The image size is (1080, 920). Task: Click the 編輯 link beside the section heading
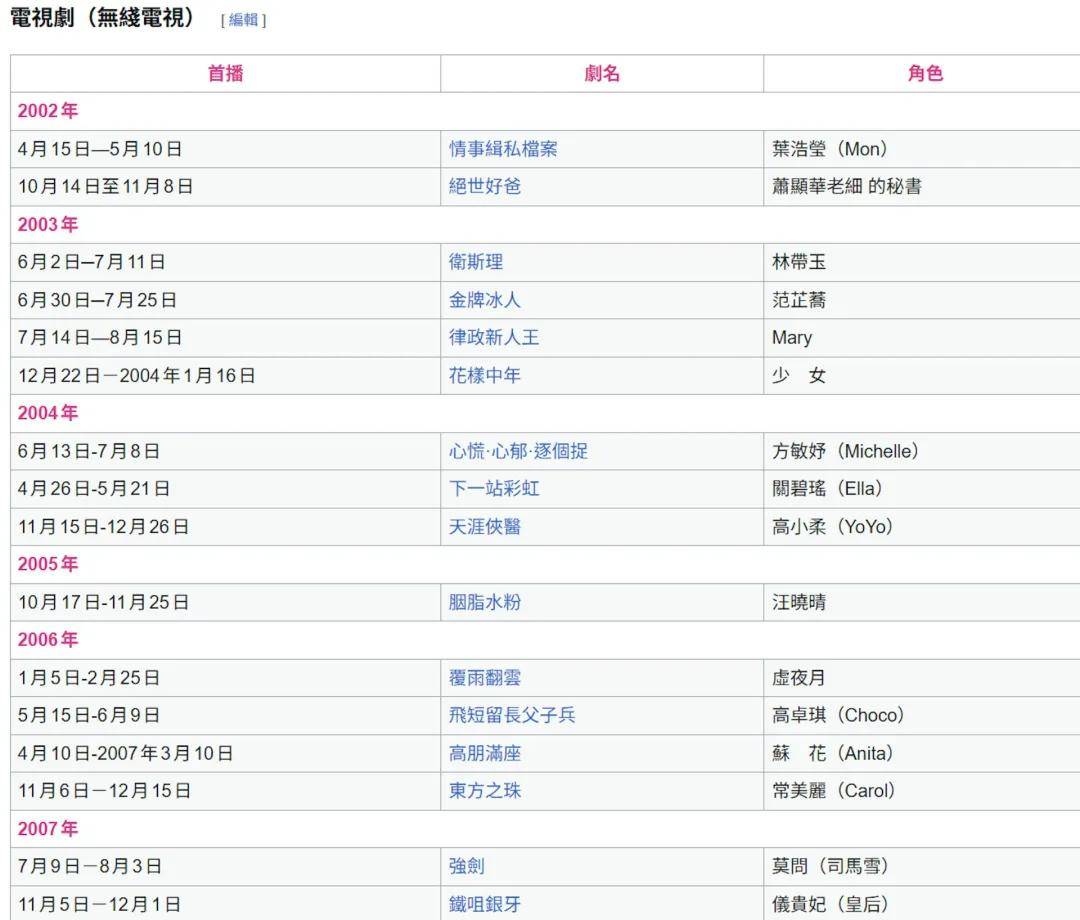(243, 20)
